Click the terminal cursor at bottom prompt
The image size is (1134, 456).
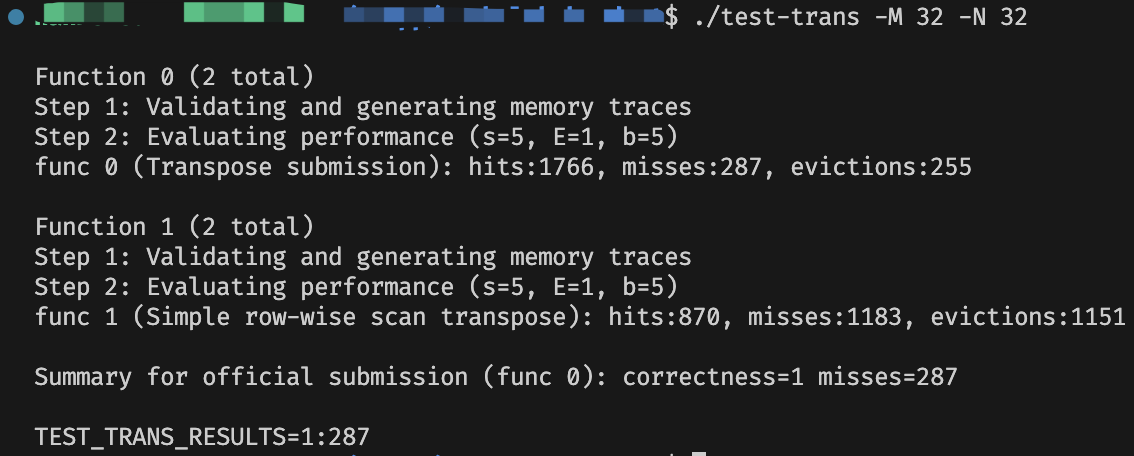tap(699, 451)
